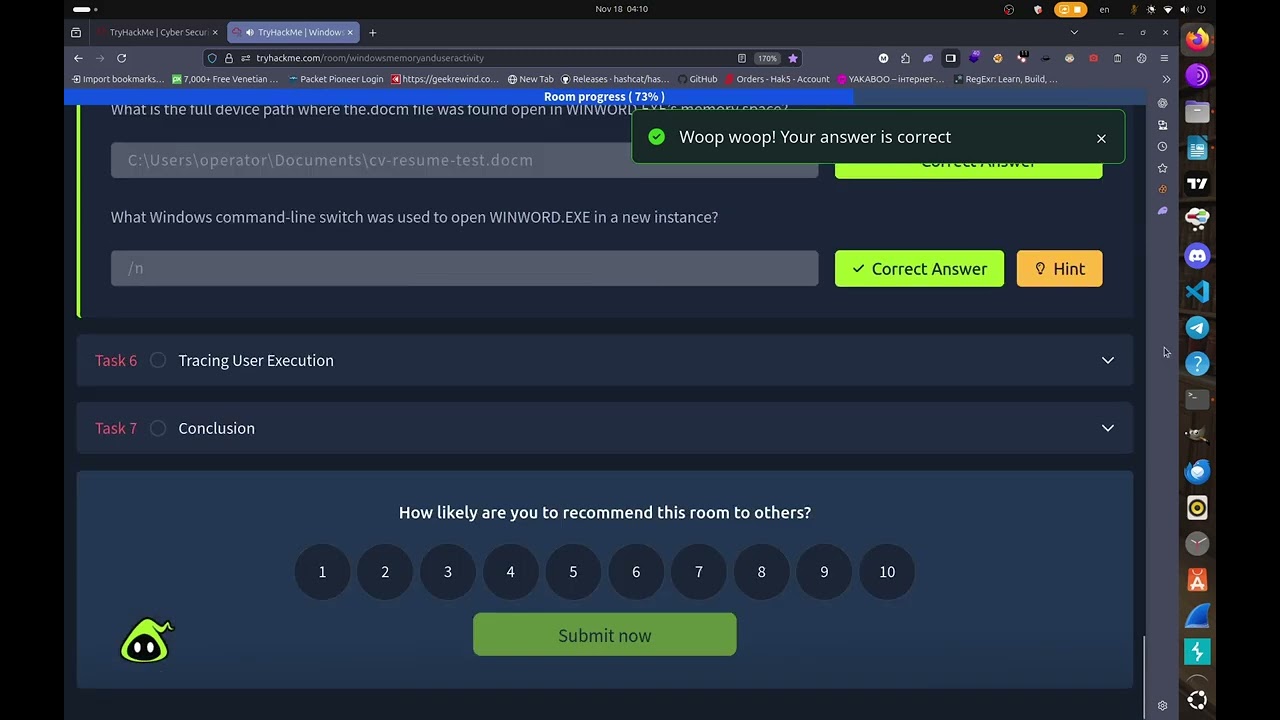
Task: Open Packet Pioneer Login bookmark
Action: 336,79
